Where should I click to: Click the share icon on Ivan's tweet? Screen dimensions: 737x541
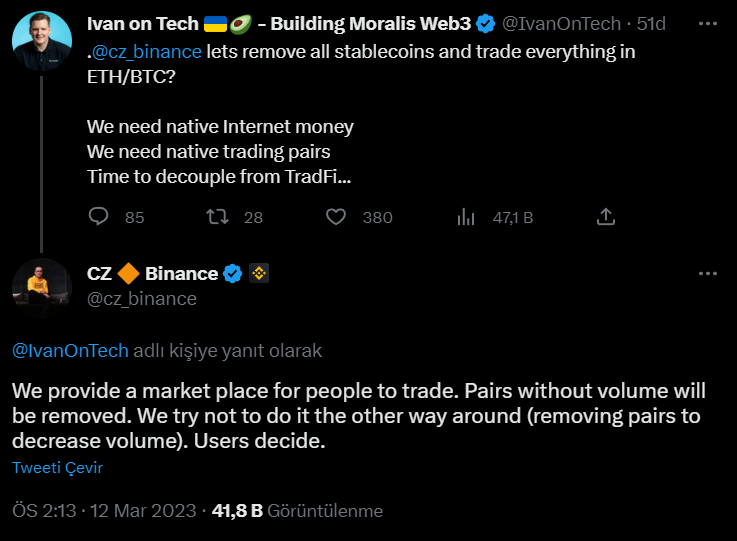coord(605,216)
